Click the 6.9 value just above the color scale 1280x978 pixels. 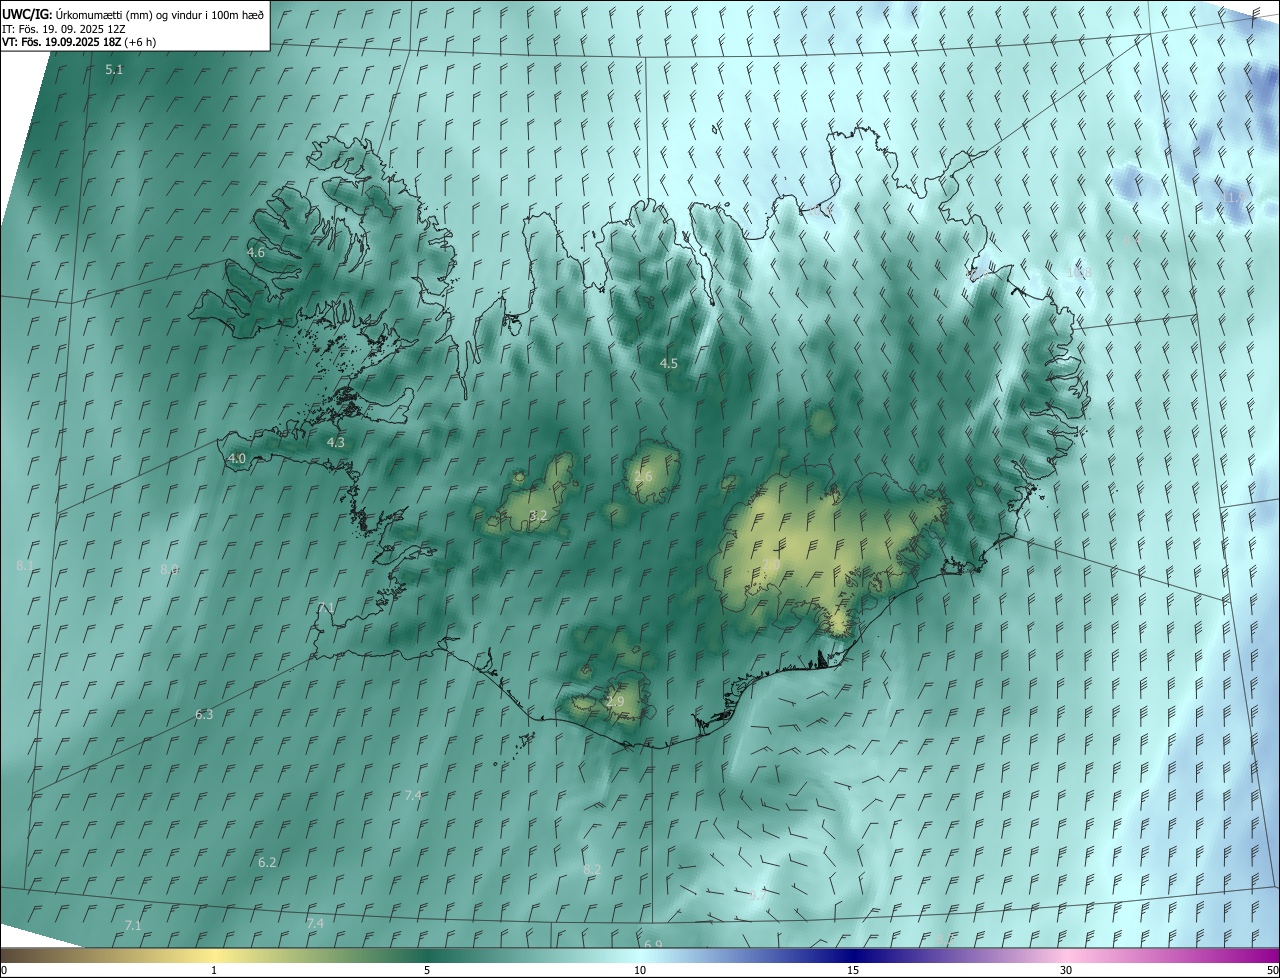653,944
